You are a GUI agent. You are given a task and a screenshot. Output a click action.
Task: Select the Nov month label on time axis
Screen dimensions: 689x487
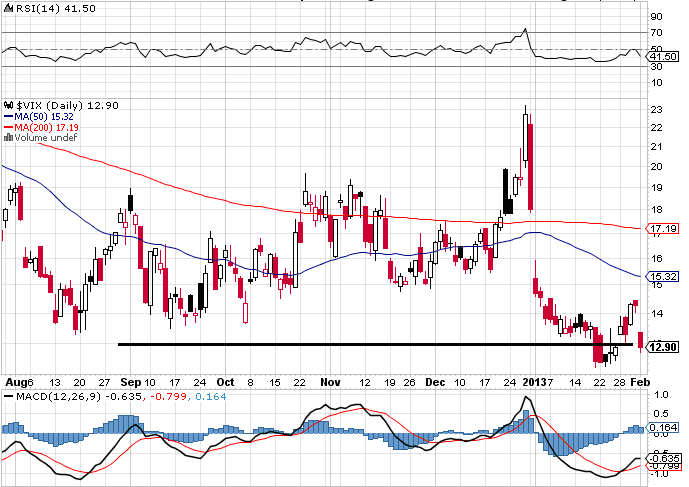(331, 382)
